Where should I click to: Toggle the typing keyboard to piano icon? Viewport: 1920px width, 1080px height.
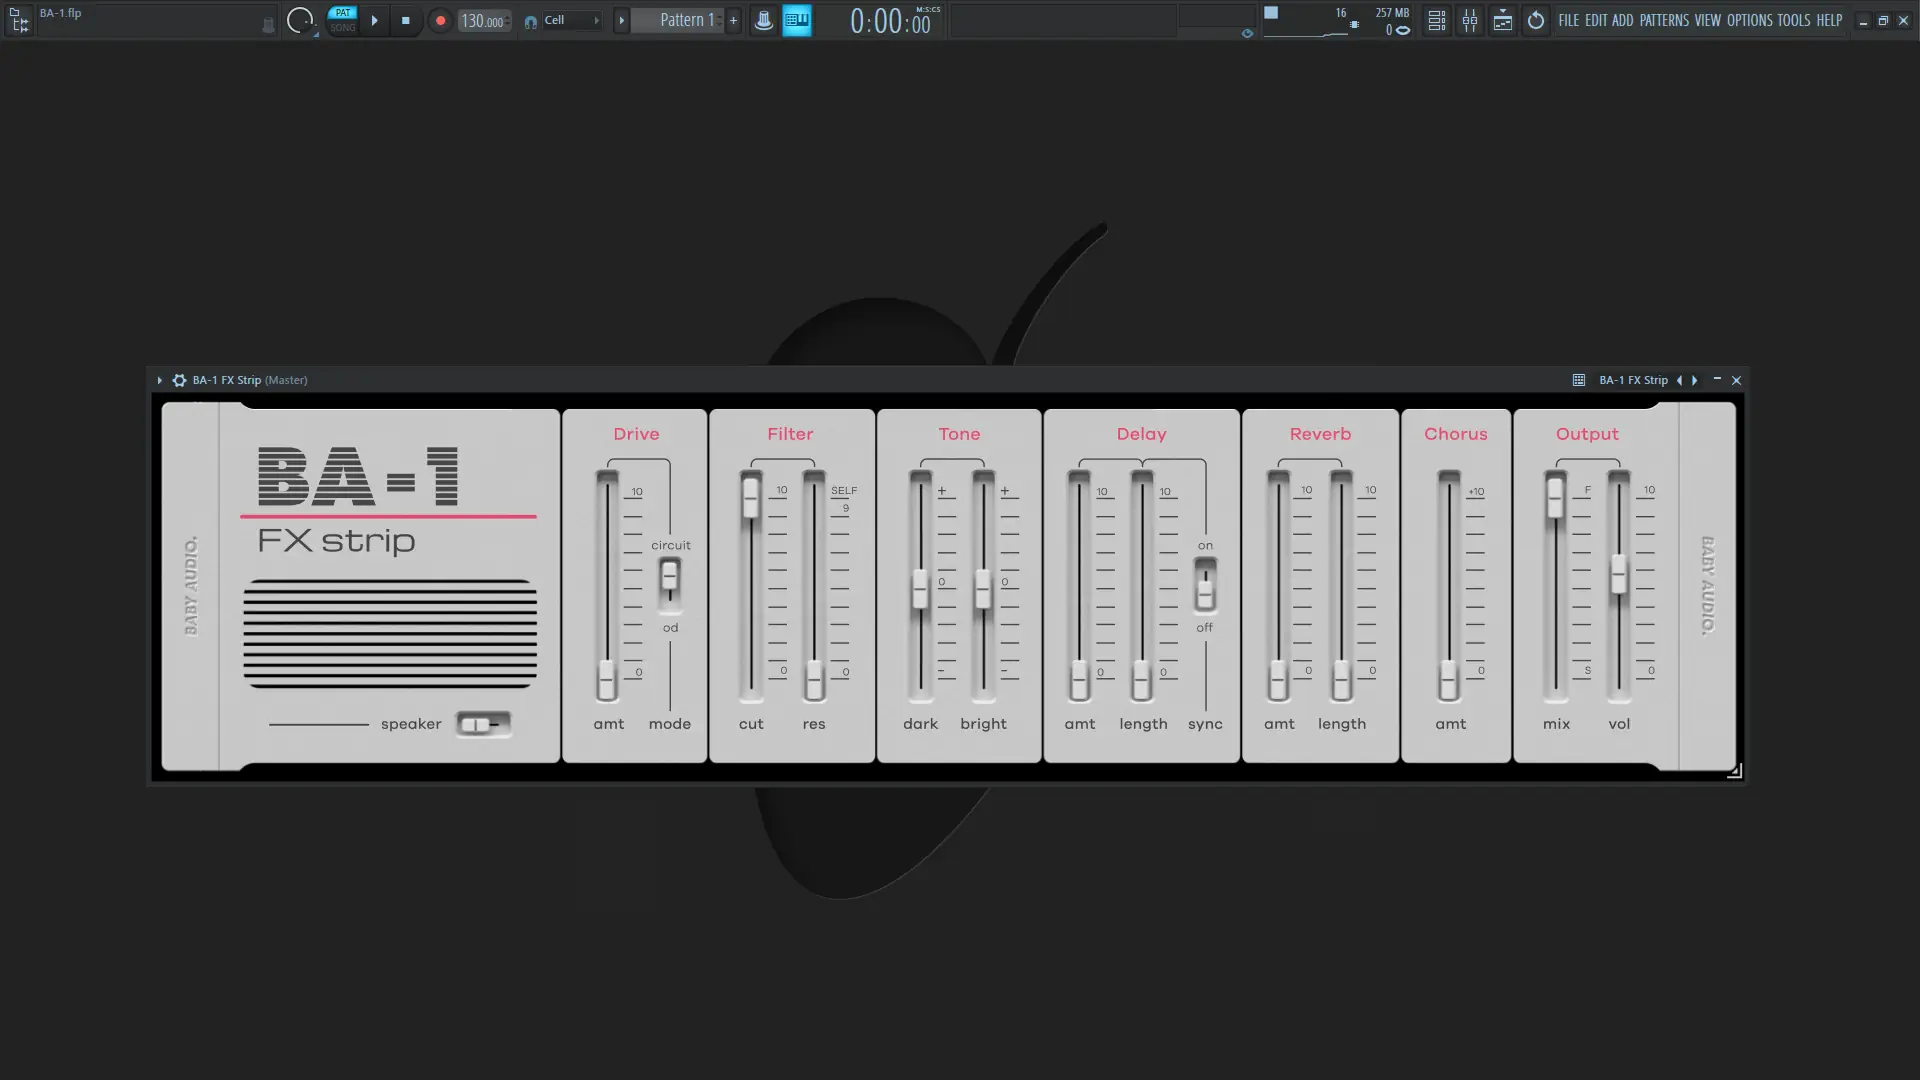pyautogui.click(x=796, y=20)
